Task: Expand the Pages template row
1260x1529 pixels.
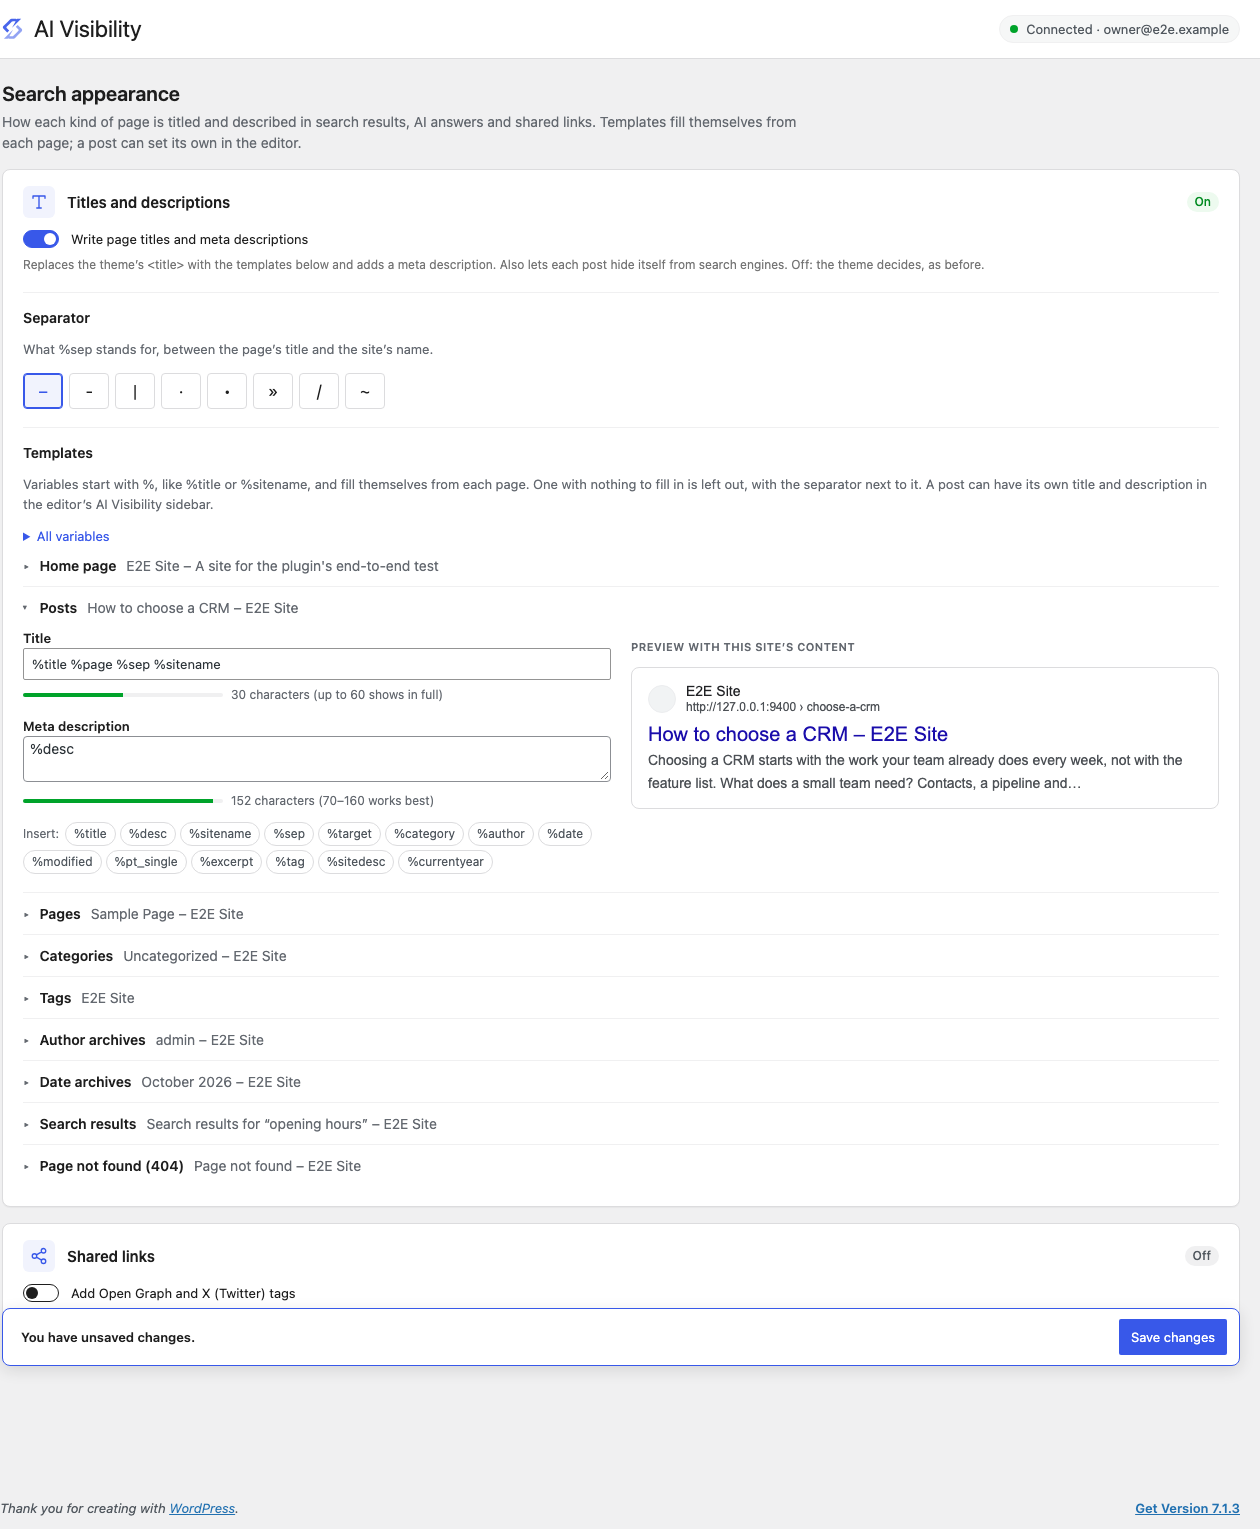Action: [621, 914]
